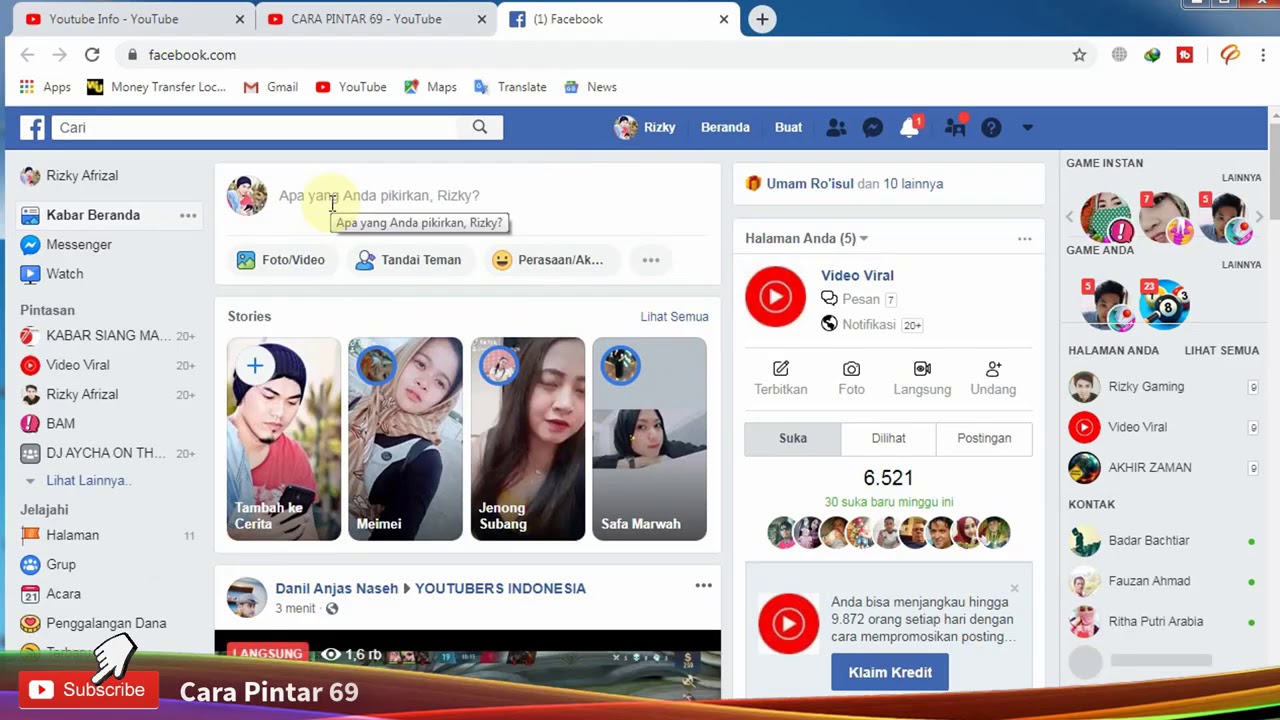
Task: Click the Klaim Kredit button
Action: (890, 672)
